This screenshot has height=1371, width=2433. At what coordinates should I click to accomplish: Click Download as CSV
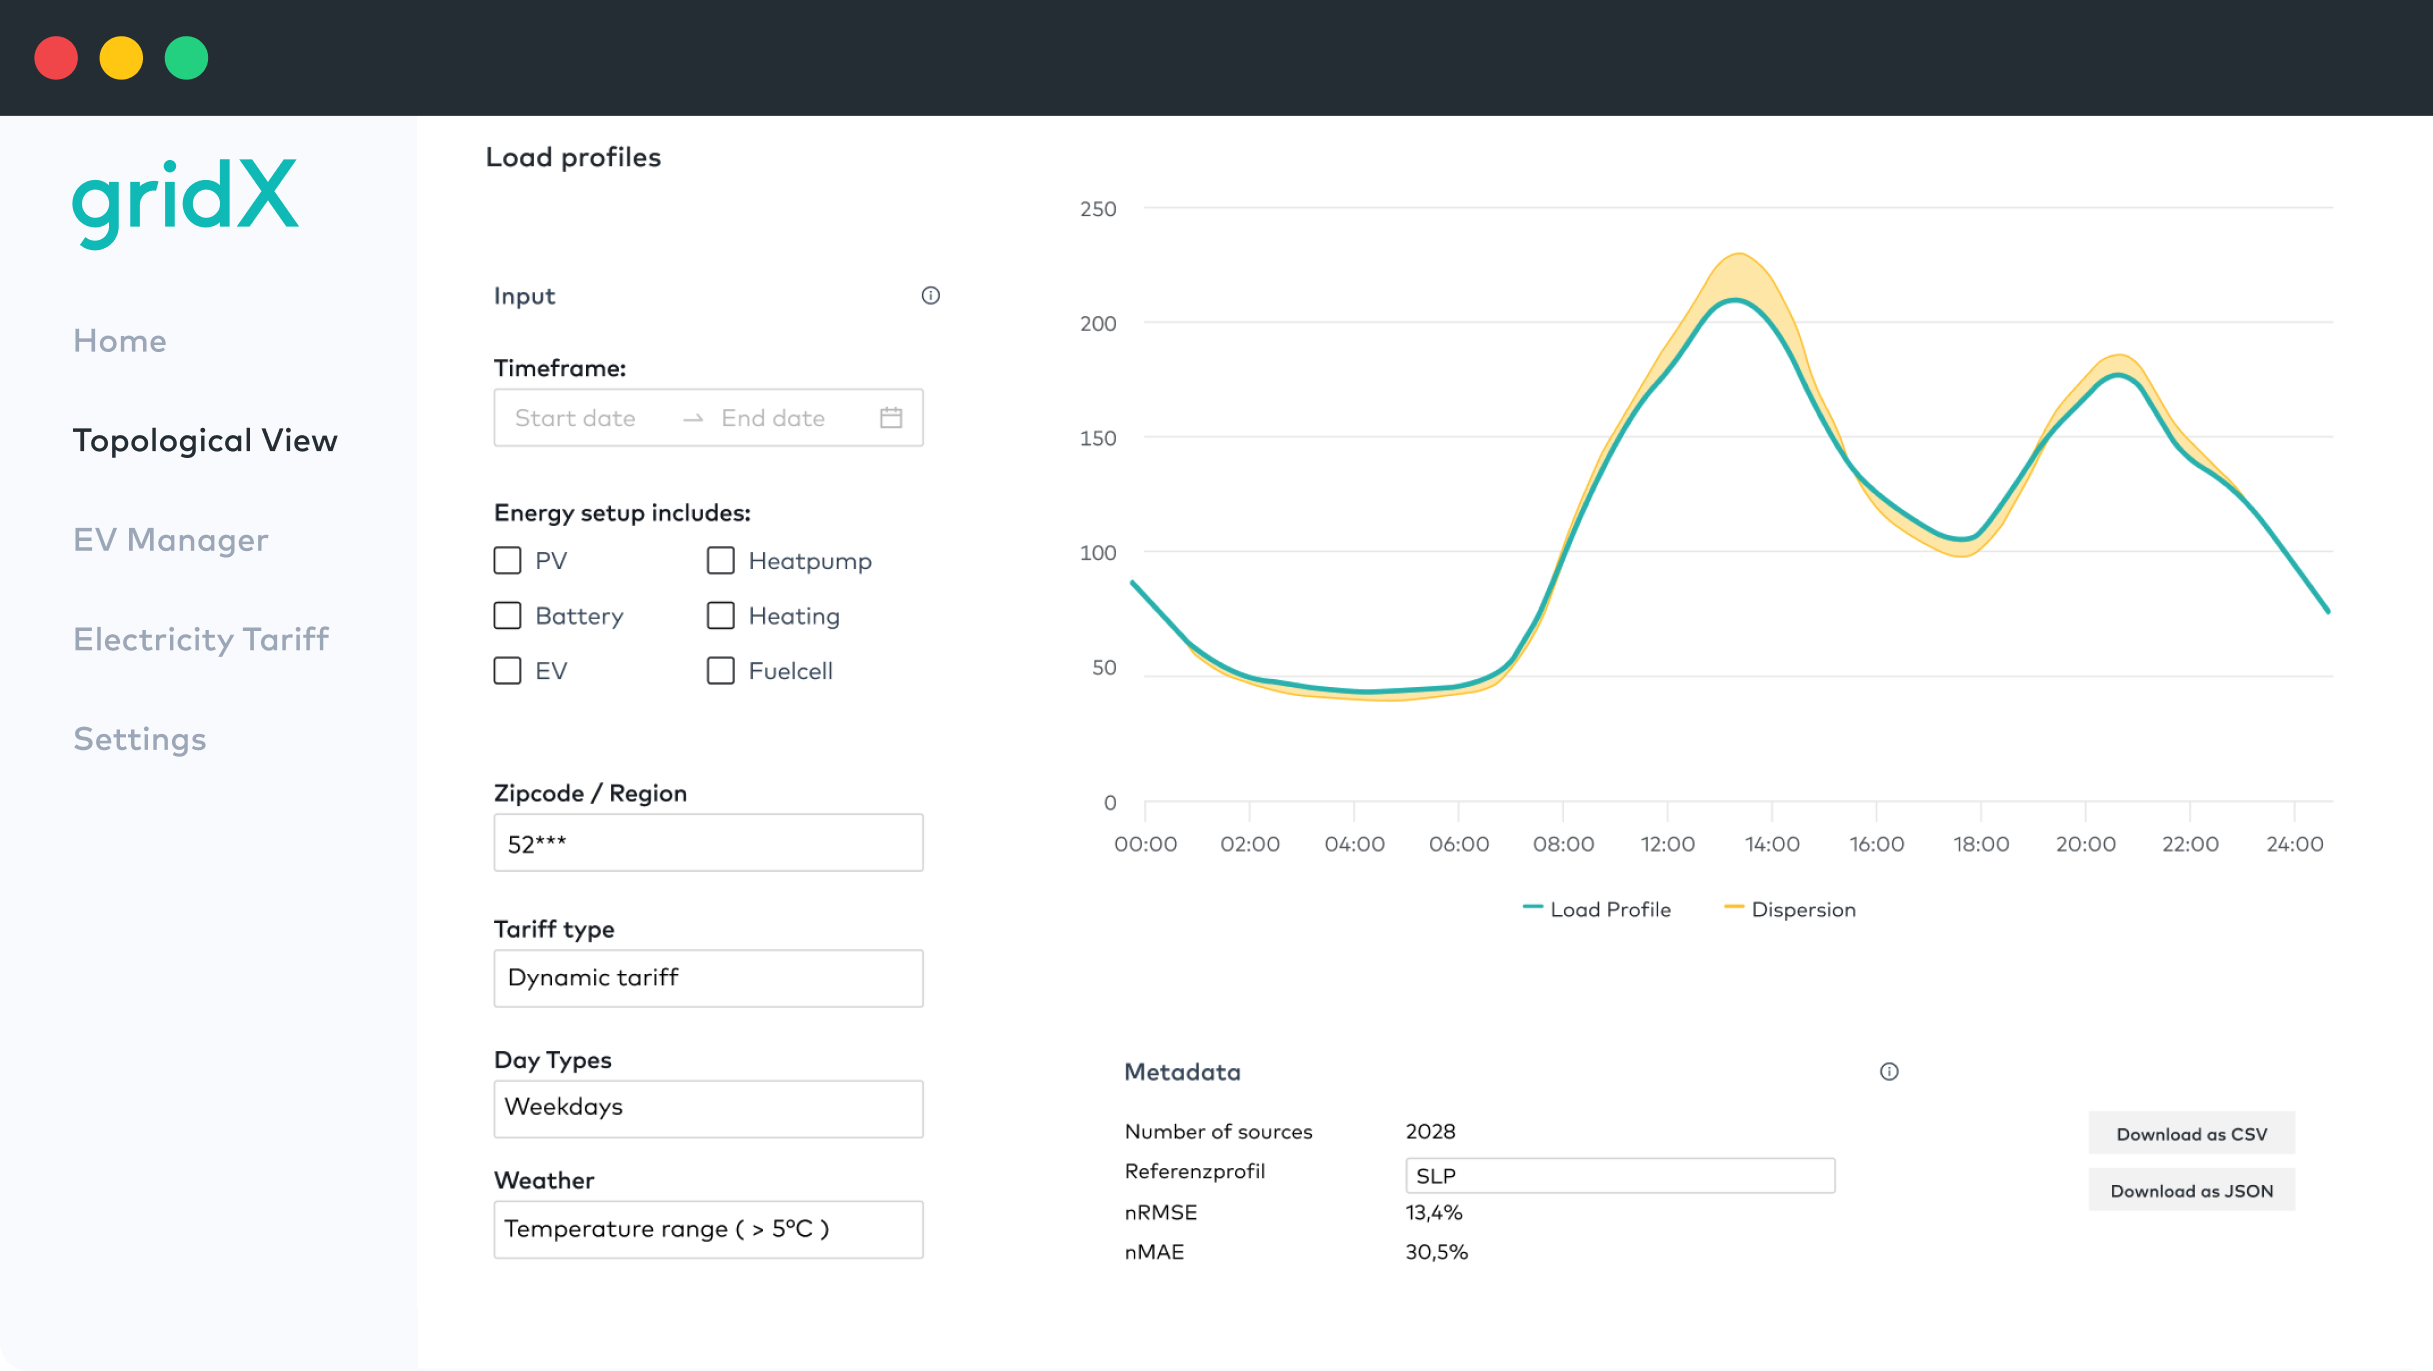pos(2192,1133)
